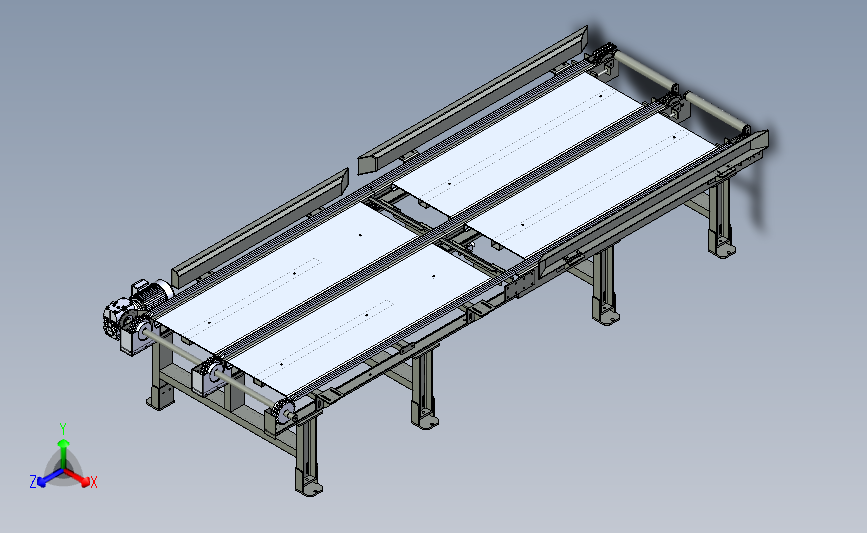The width and height of the screenshot is (867, 533).
Task: Select the electric drive motor on conveyor
Action: 153,293
